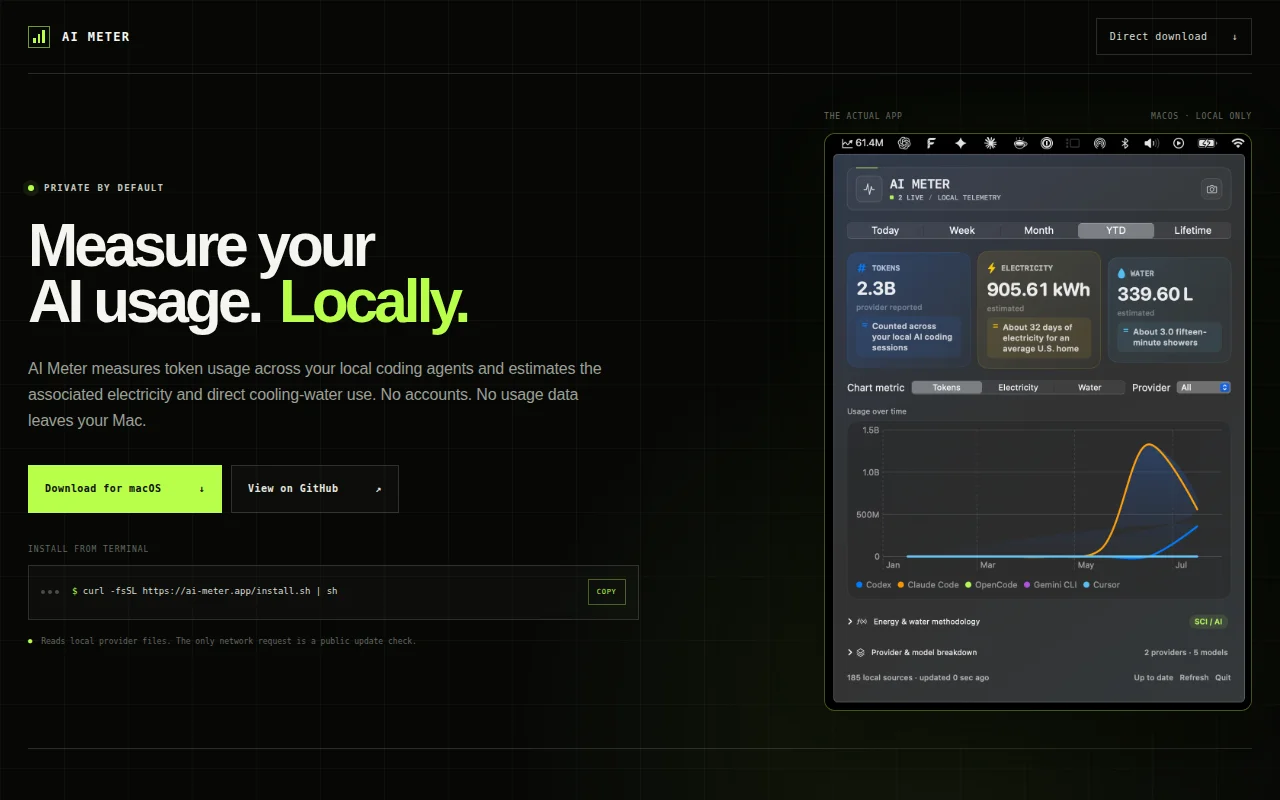Click the stacked layers icon beside Provider breakdown

point(861,652)
